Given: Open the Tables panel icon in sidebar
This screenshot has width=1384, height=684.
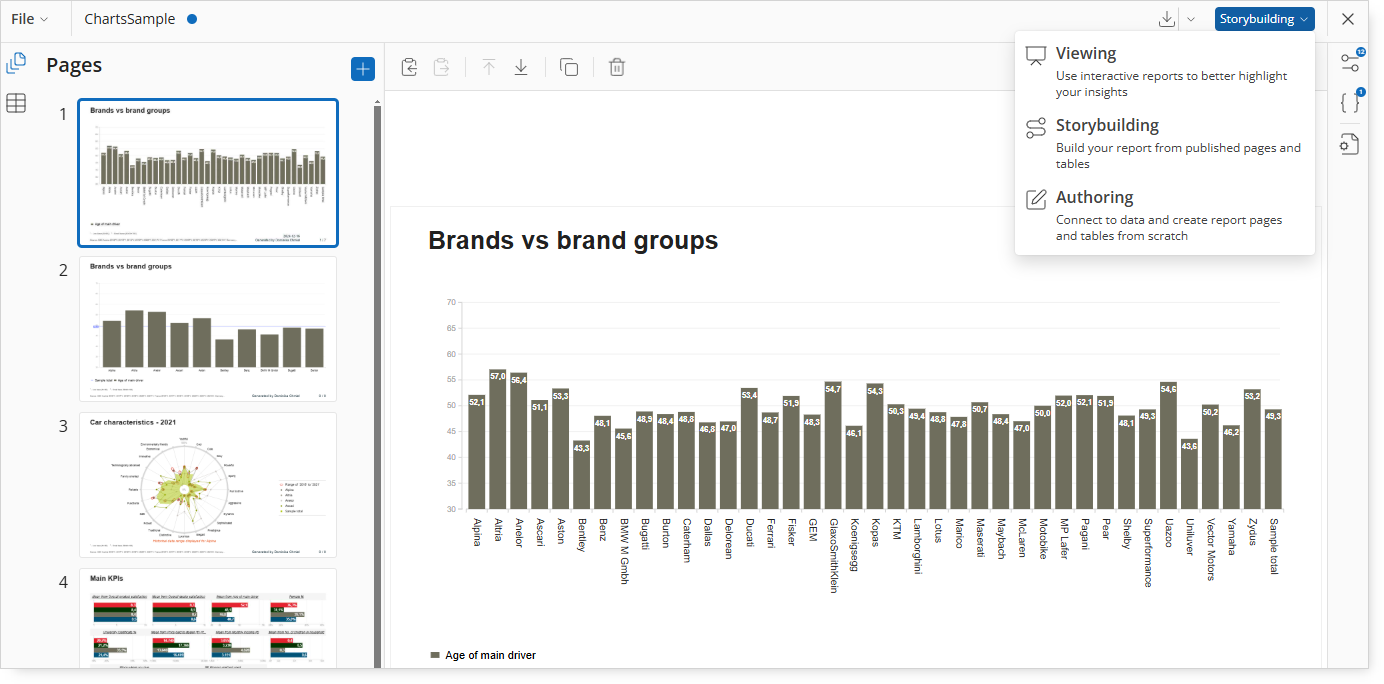Looking at the screenshot, I should [x=16, y=102].
